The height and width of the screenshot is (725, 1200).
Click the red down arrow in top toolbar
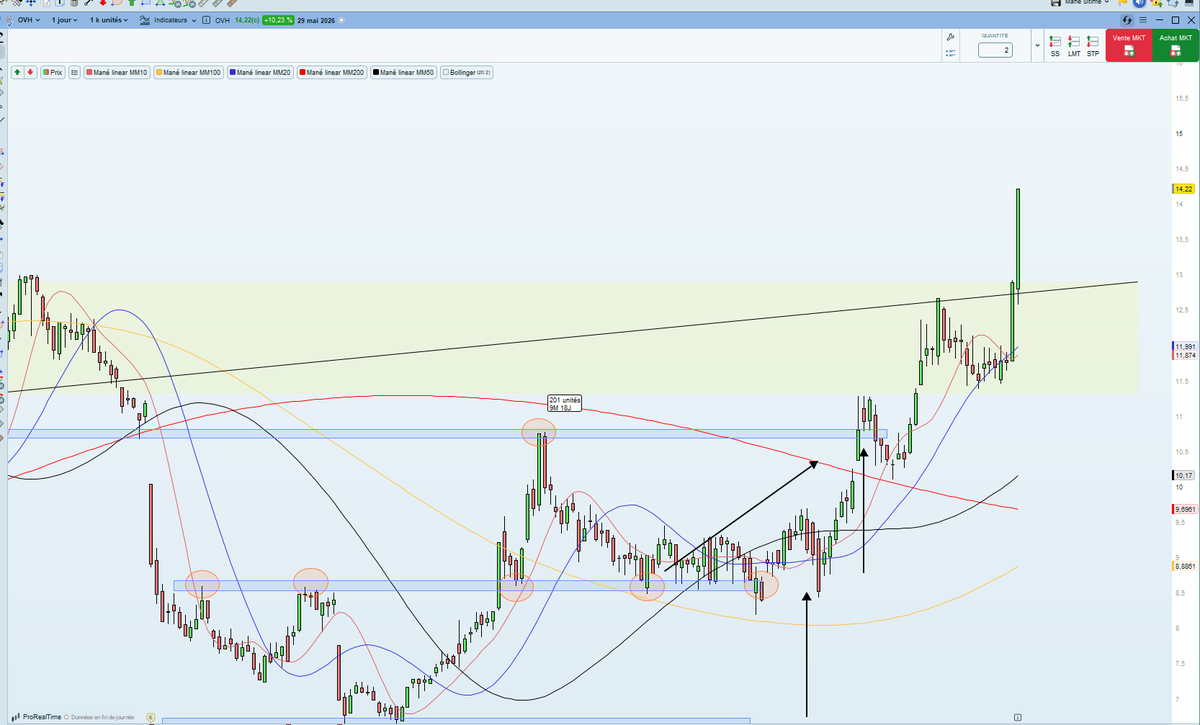(x=102, y=3)
